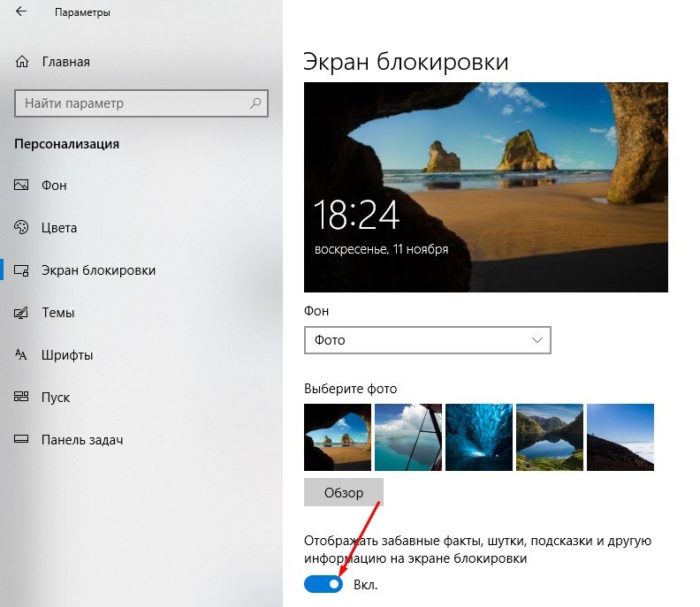Expand the Фон dropdown showing Фото
700x607 pixels.
[428, 340]
